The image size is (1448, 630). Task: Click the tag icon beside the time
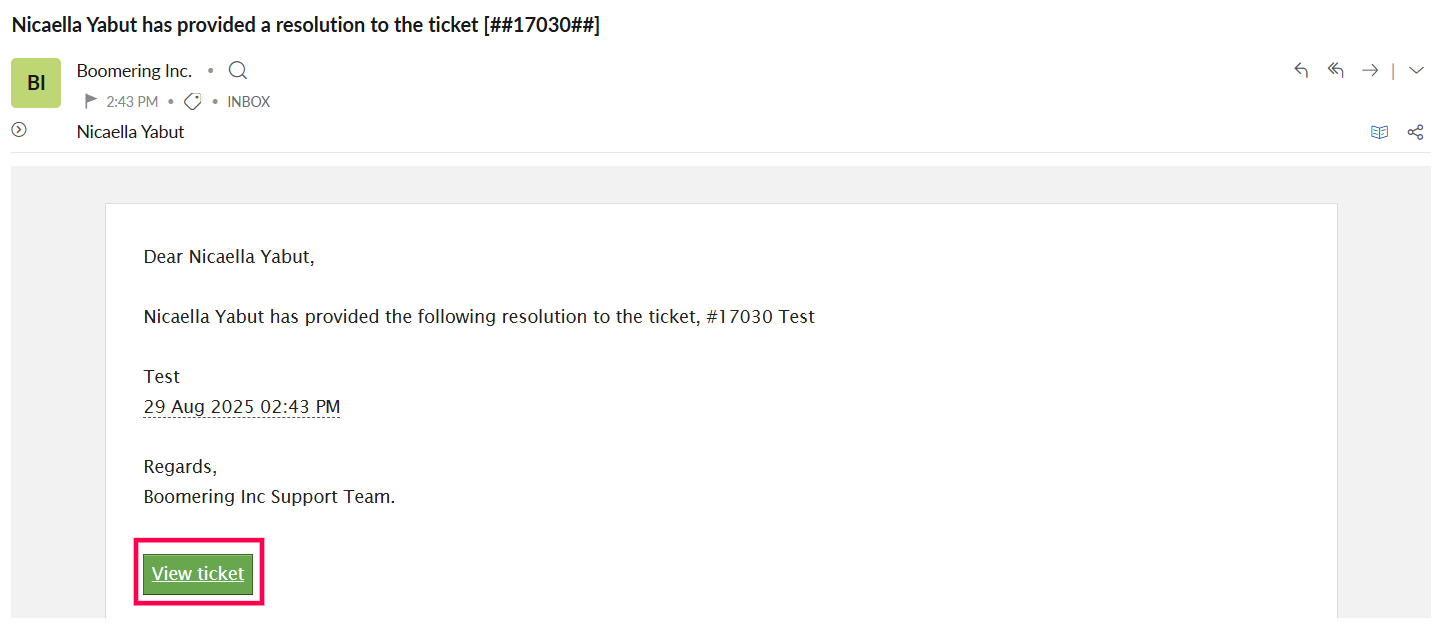(x=193, y=102)
